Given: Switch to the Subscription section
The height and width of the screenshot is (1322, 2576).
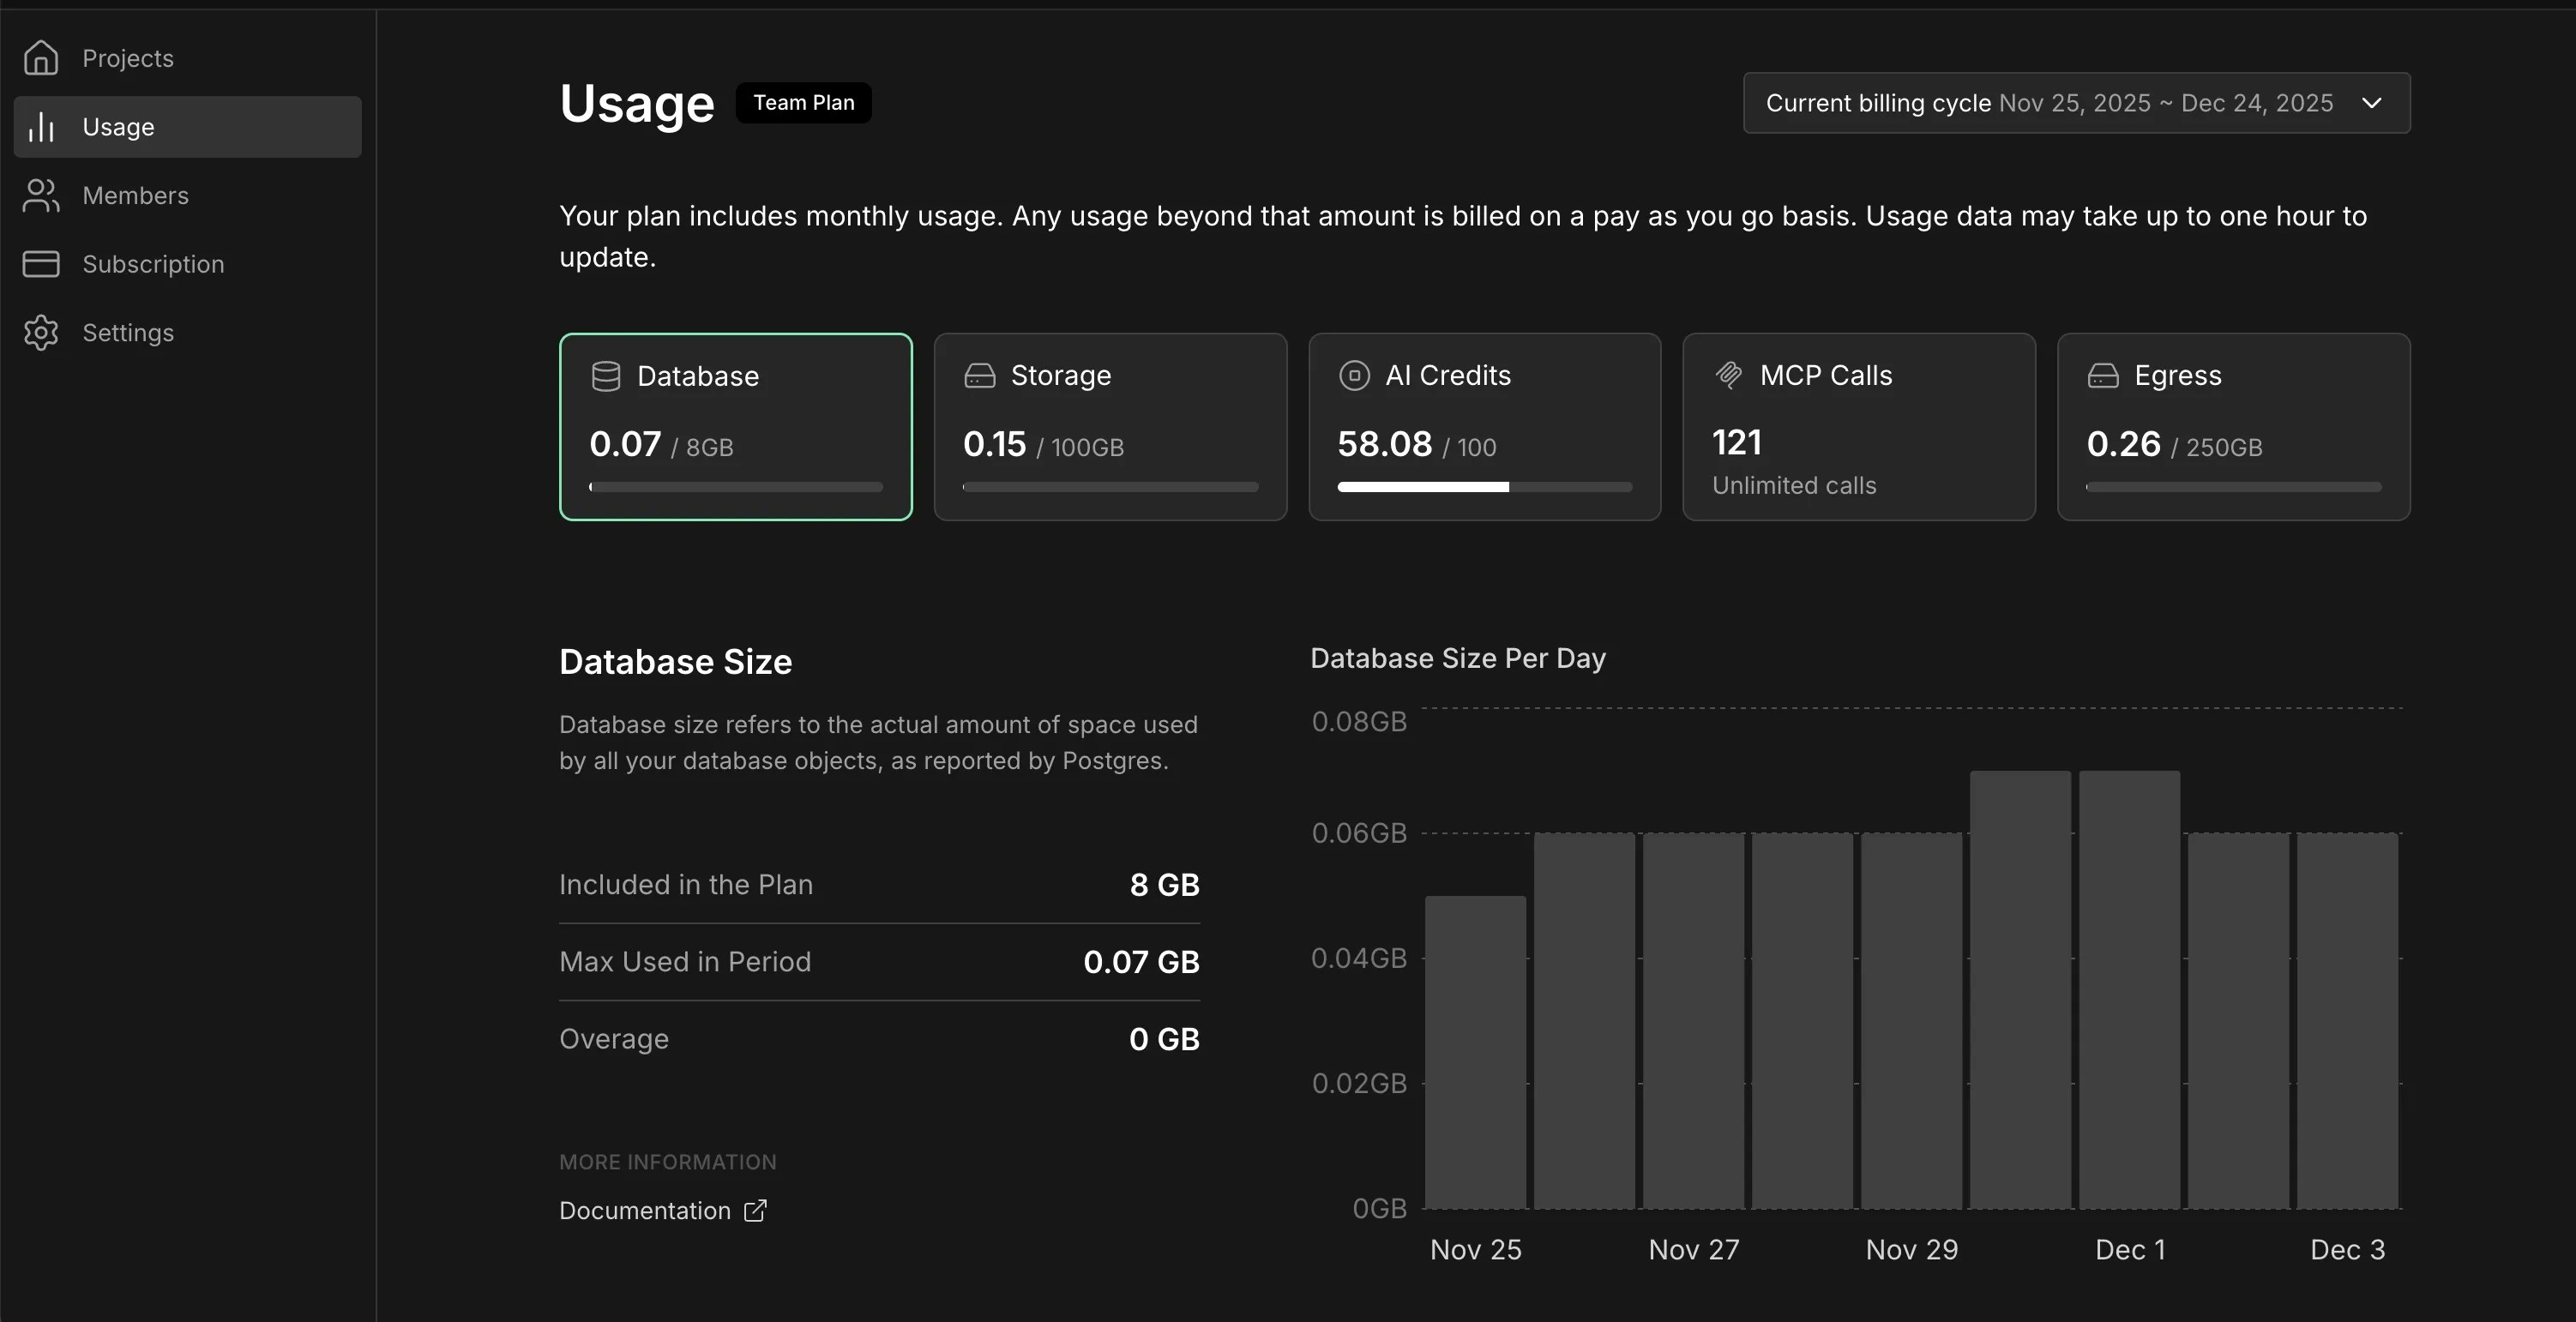Looking at the screenshot, I should point(153,264).
